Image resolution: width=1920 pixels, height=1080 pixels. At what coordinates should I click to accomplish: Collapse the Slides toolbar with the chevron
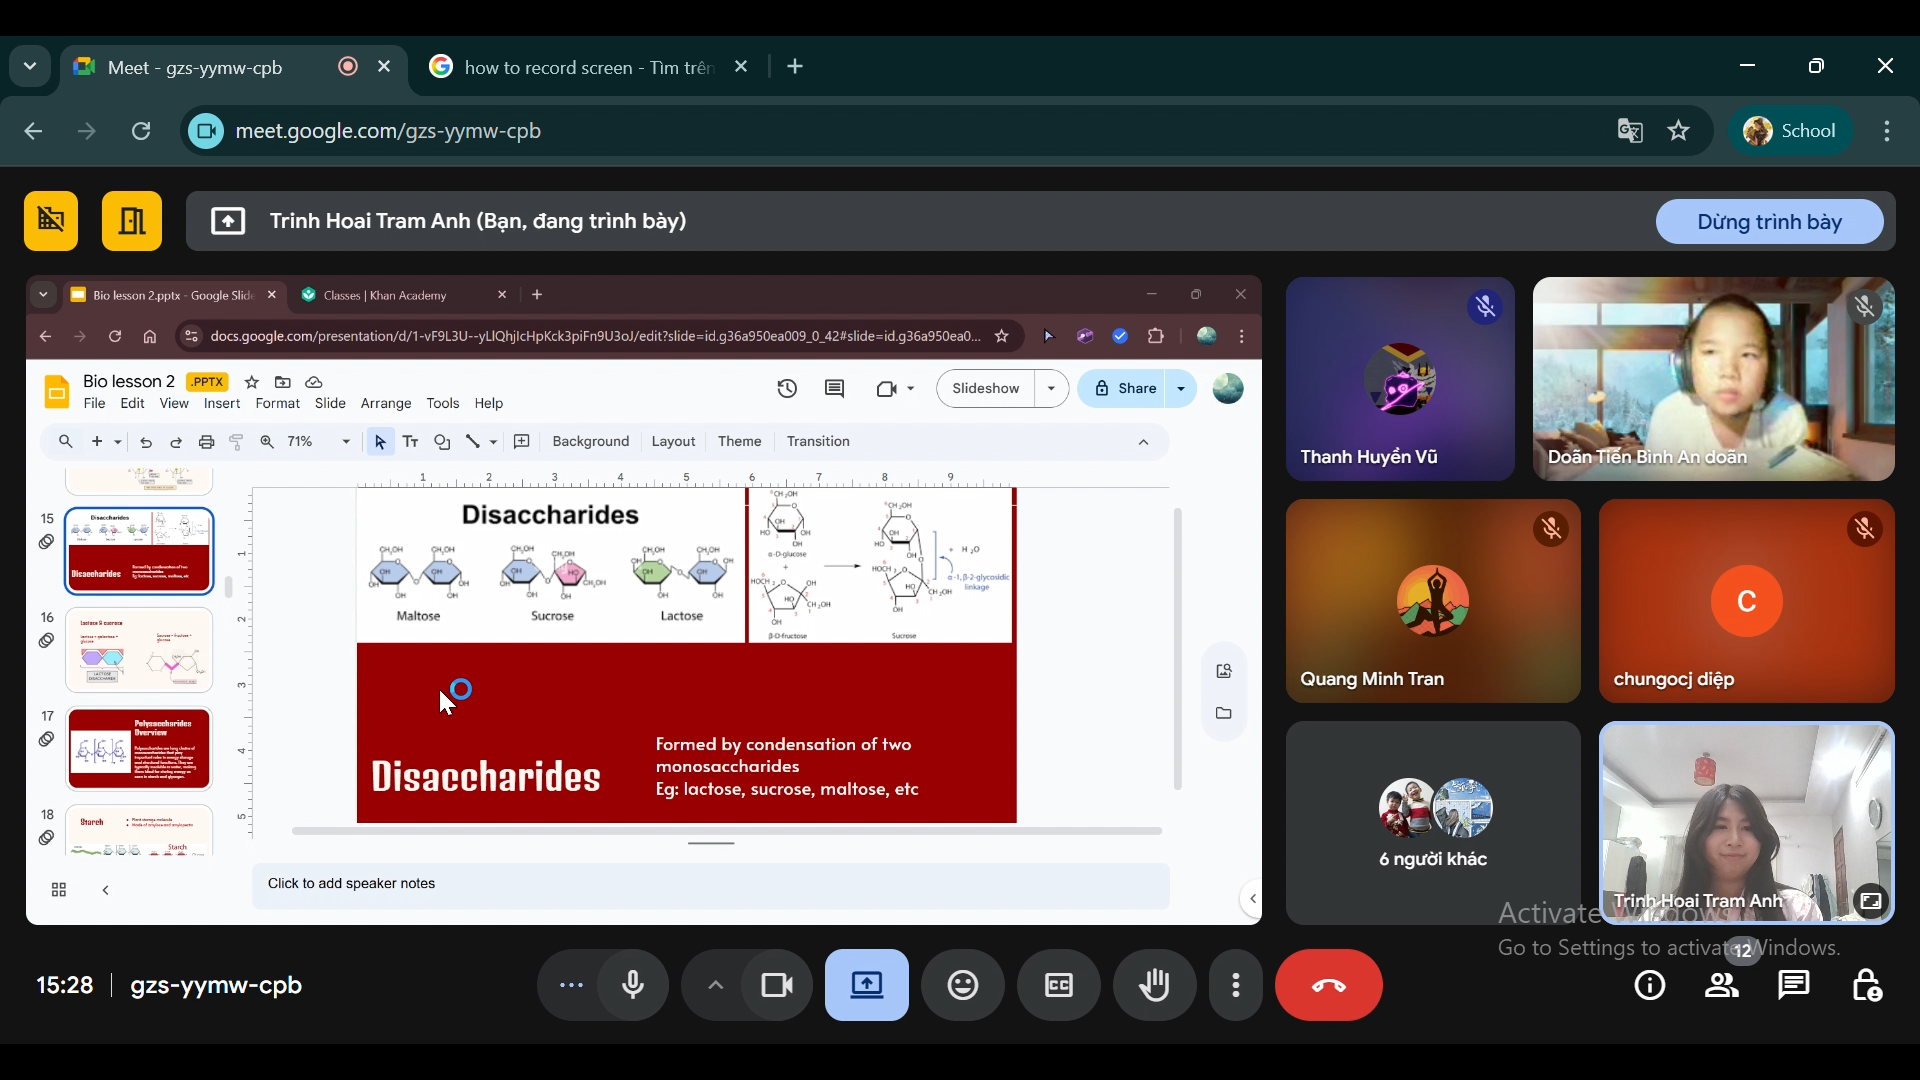point(1144,441)
